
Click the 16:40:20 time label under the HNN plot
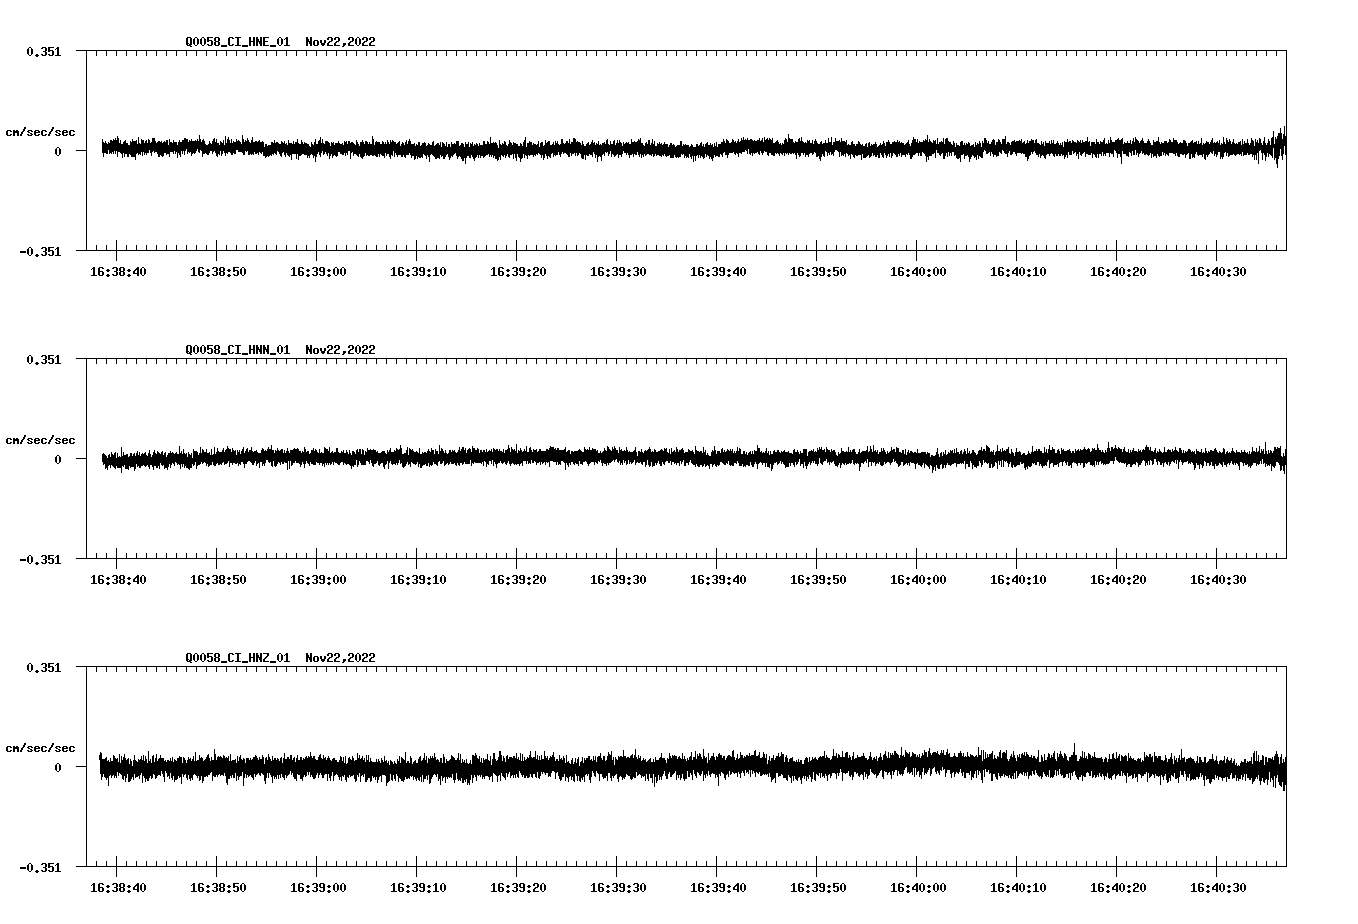1118,580
